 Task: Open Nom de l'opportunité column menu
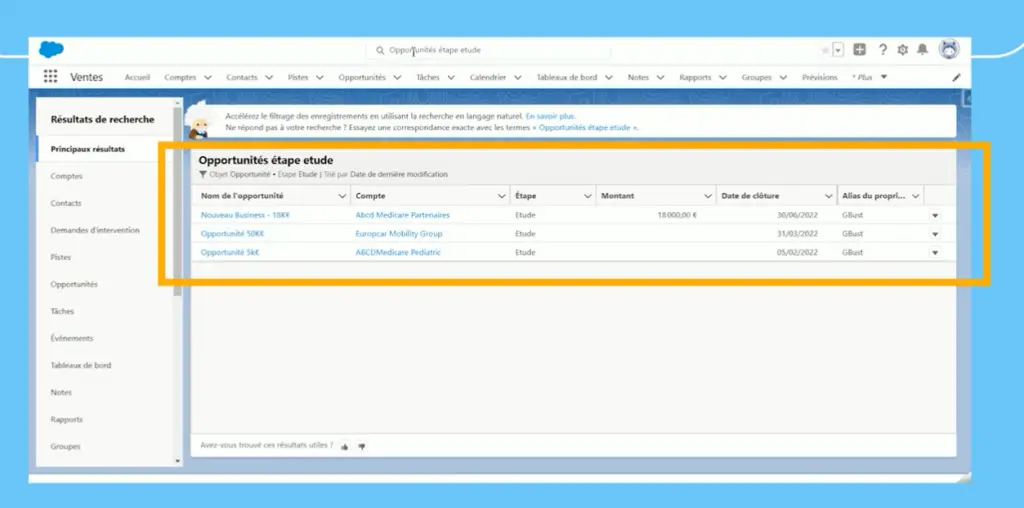pyautogui.click(x=342, y=196)
